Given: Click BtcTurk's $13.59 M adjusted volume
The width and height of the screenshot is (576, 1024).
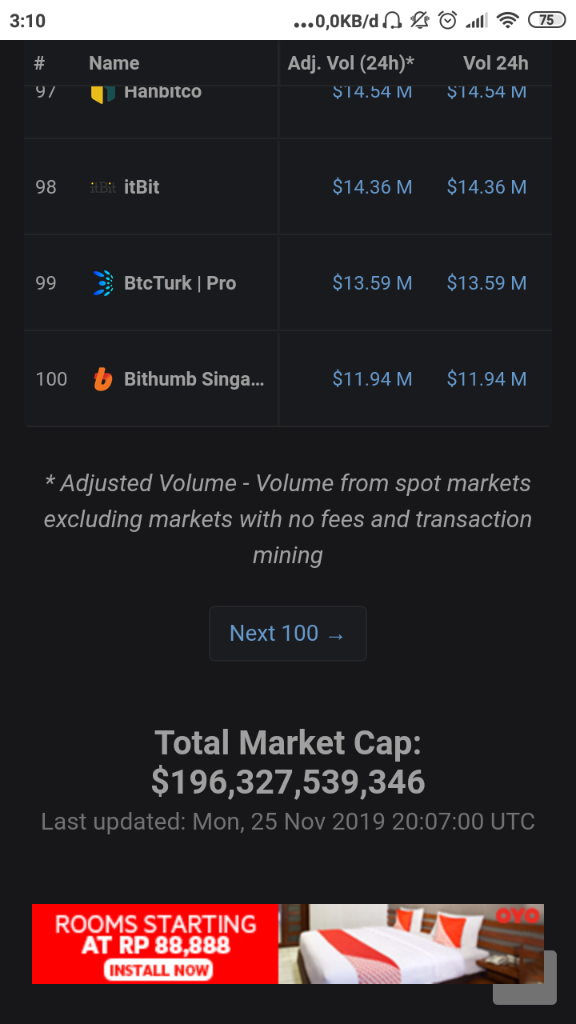Looking at the screenshot, I should 372,283.
